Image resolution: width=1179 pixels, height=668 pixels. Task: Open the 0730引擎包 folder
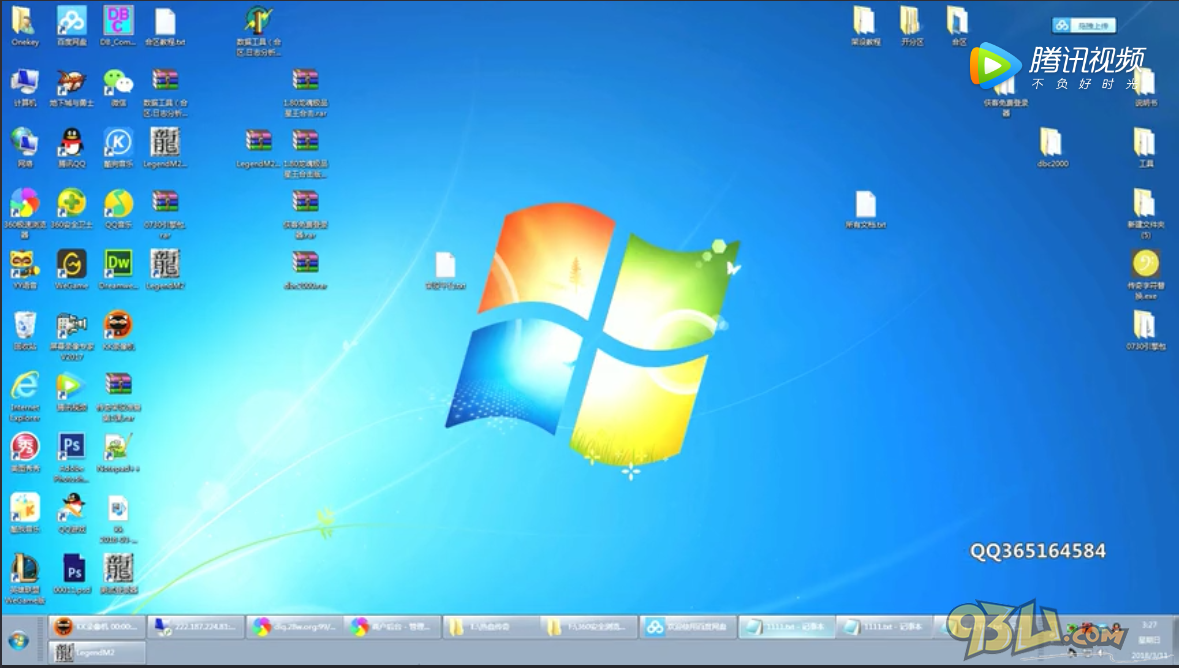tap(1145, 331)
